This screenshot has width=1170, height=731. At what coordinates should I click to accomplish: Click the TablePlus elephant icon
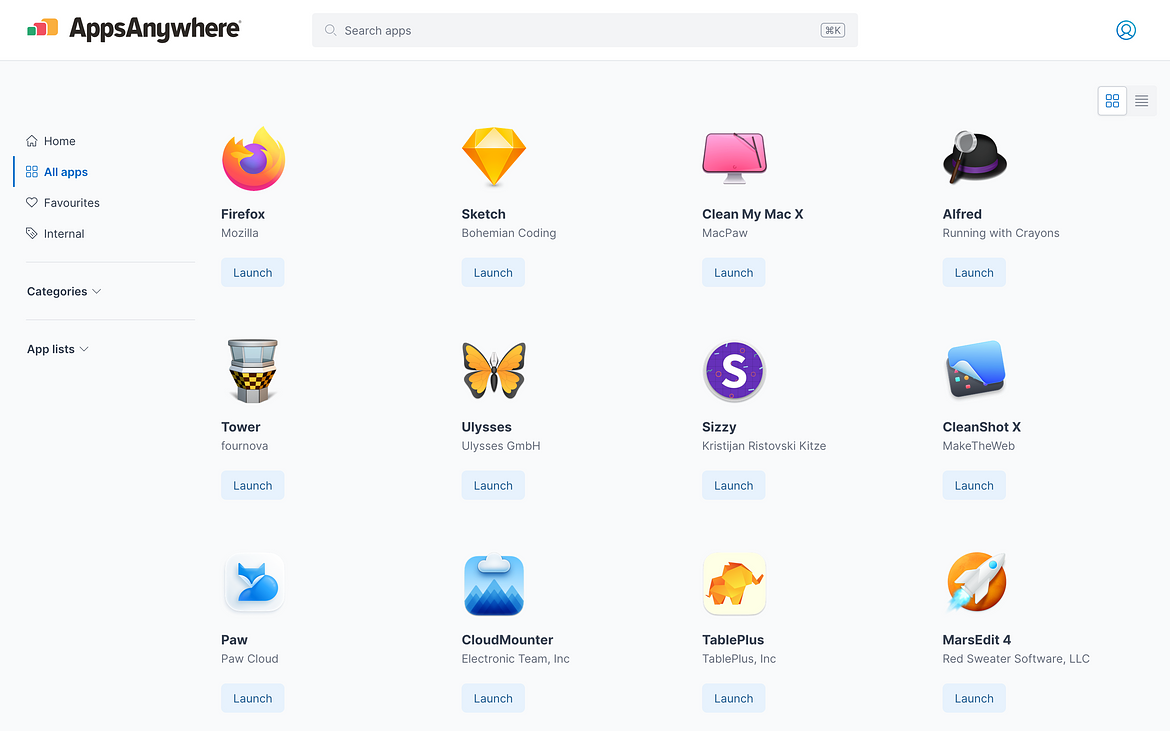(734, 583)
